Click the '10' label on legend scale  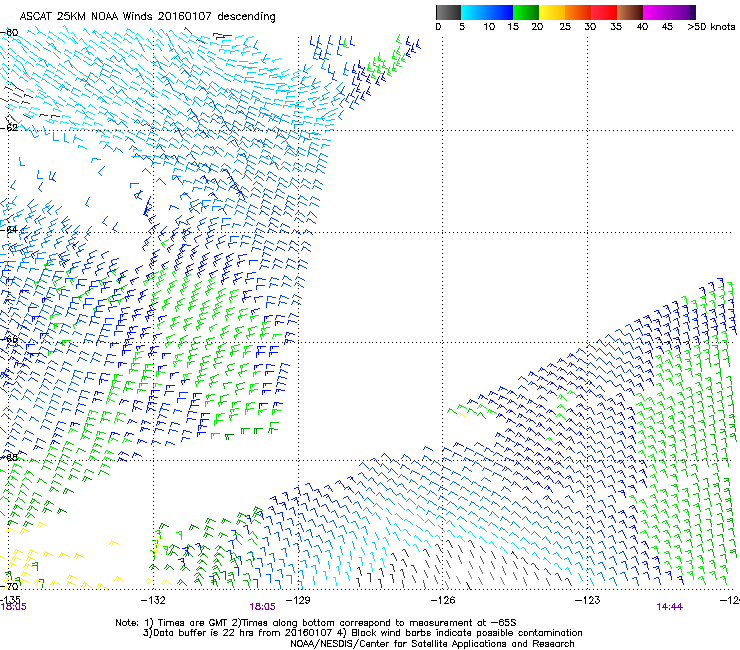(489, 27)
